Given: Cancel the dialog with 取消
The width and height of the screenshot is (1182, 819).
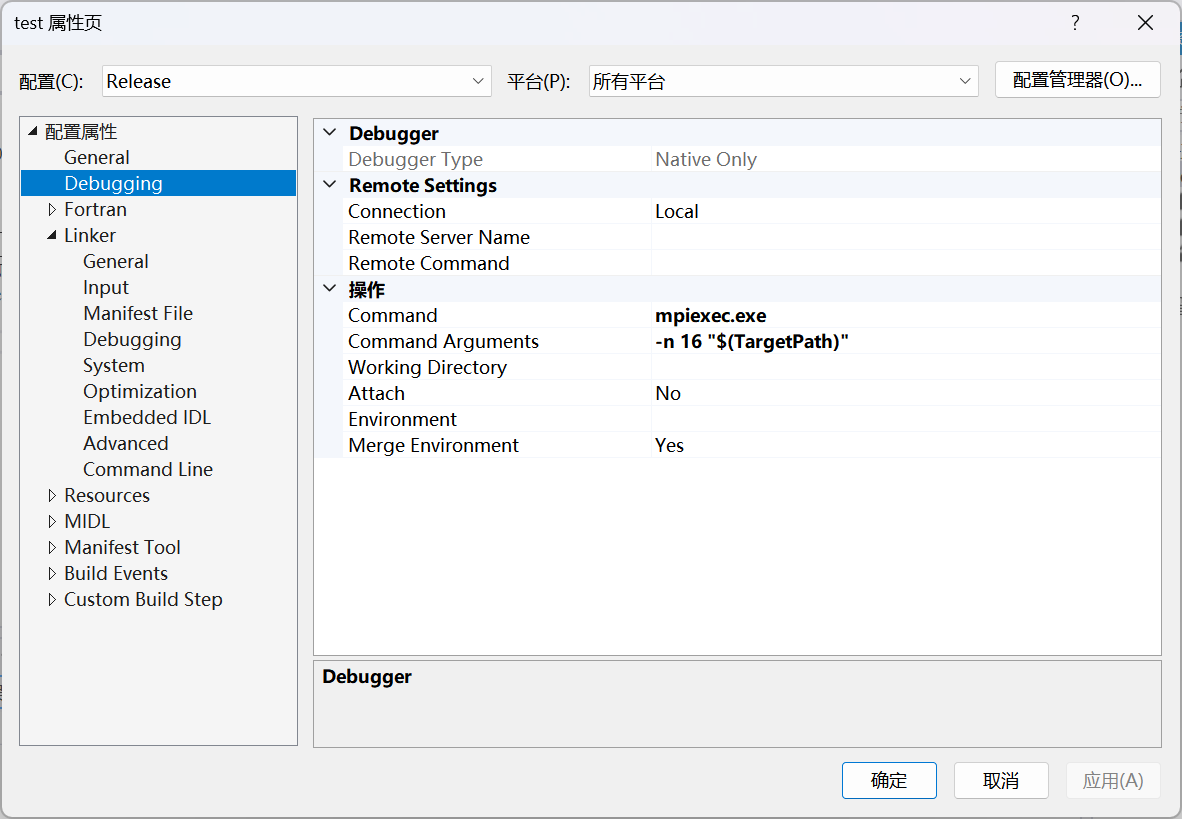Looking at the screenshot, I should click(1001, 780).
